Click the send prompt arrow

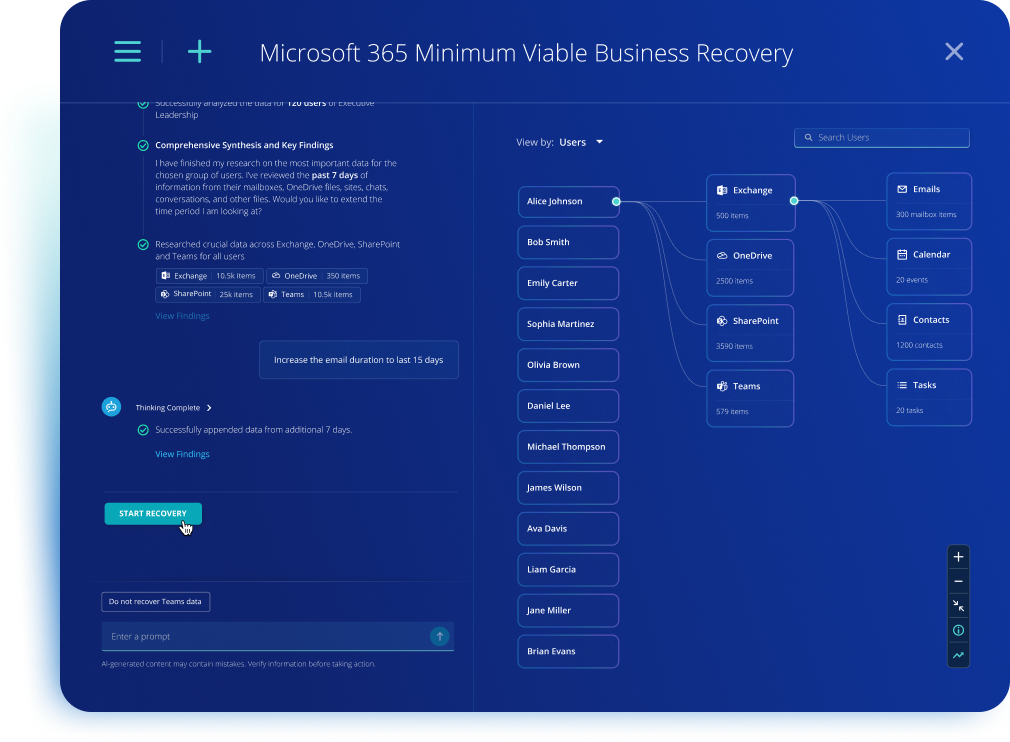(x=439, y=636)
